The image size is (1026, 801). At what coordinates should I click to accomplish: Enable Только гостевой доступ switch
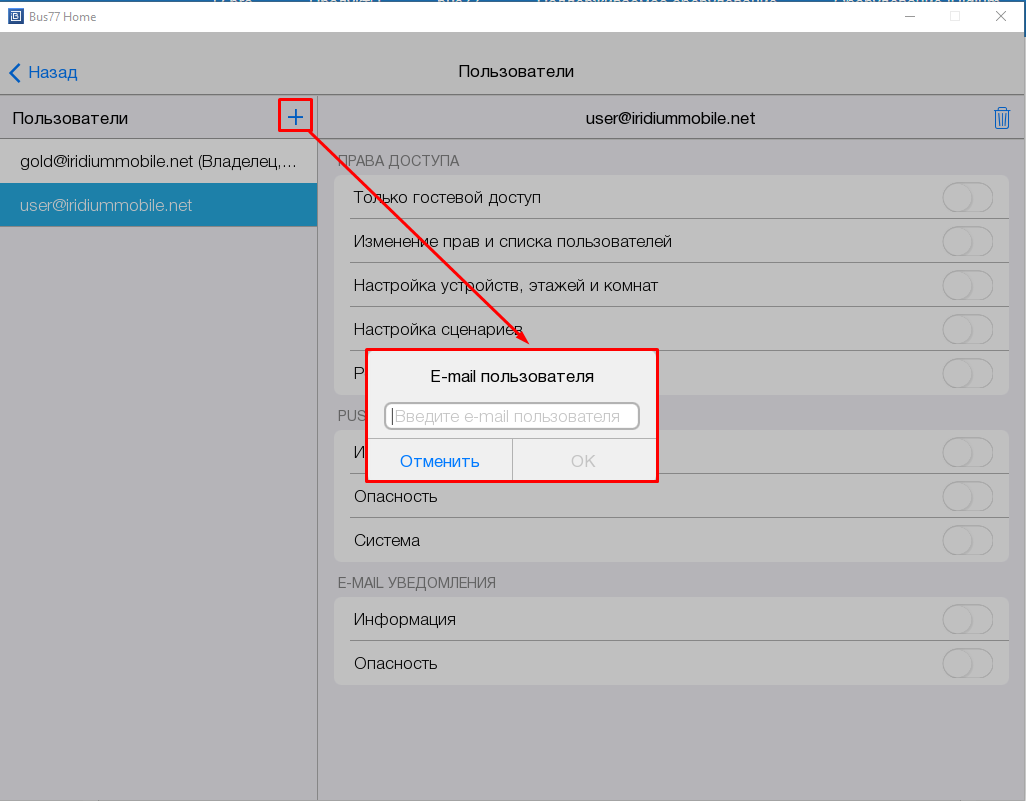pyautogui.click(x=967, y=198)
